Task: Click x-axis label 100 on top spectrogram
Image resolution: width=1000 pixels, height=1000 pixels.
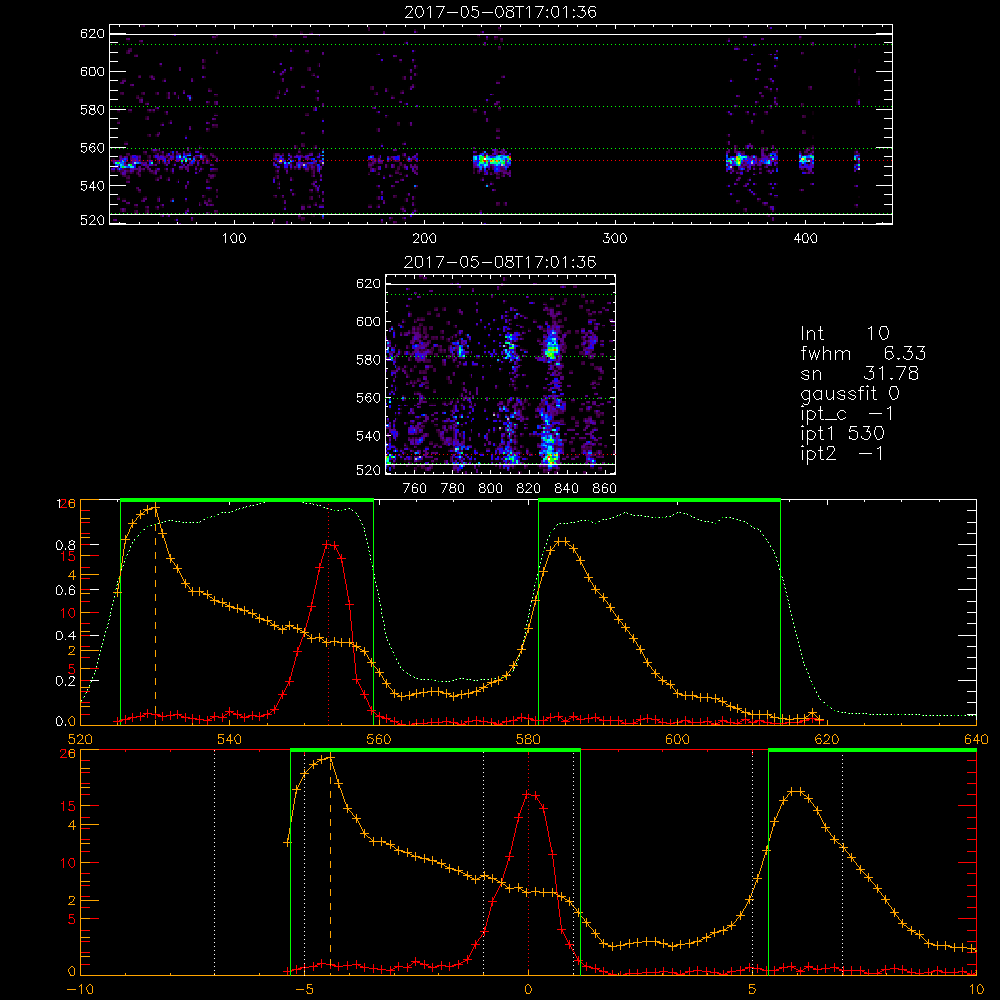Action: [x=234, y=239]
